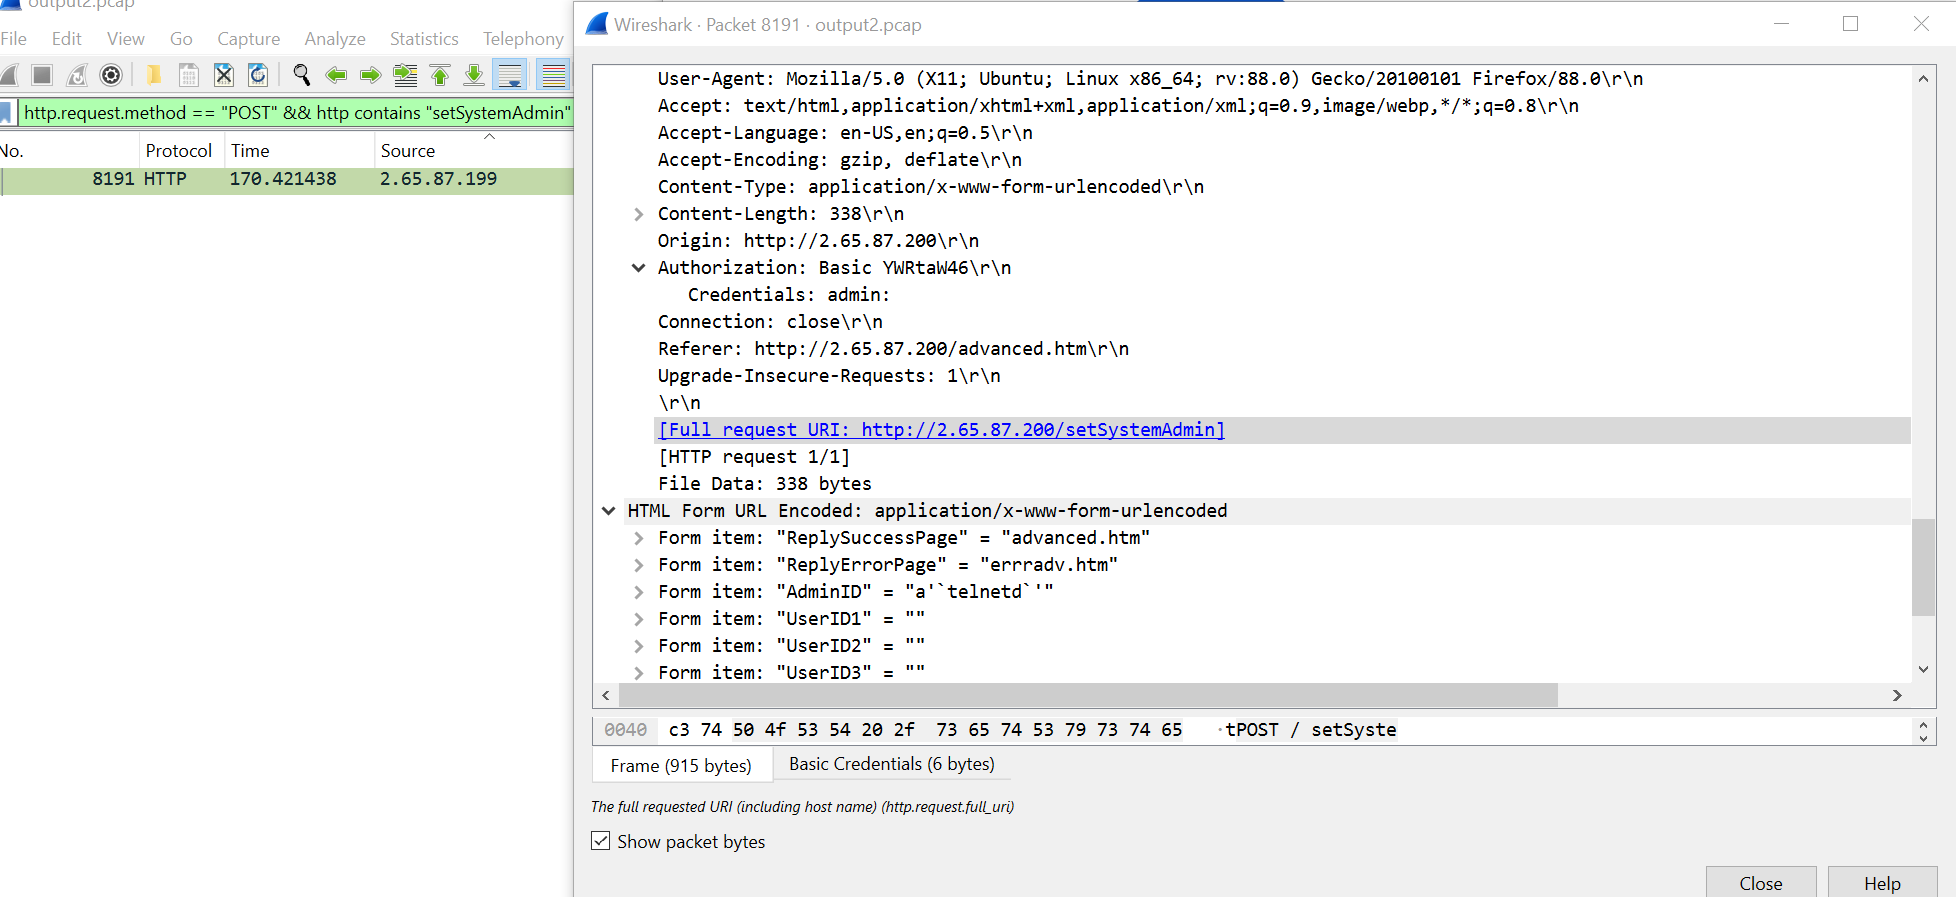Open the Capture menu
The image size is (1956, 897).
pyautogui.click(x=249, y=39)
